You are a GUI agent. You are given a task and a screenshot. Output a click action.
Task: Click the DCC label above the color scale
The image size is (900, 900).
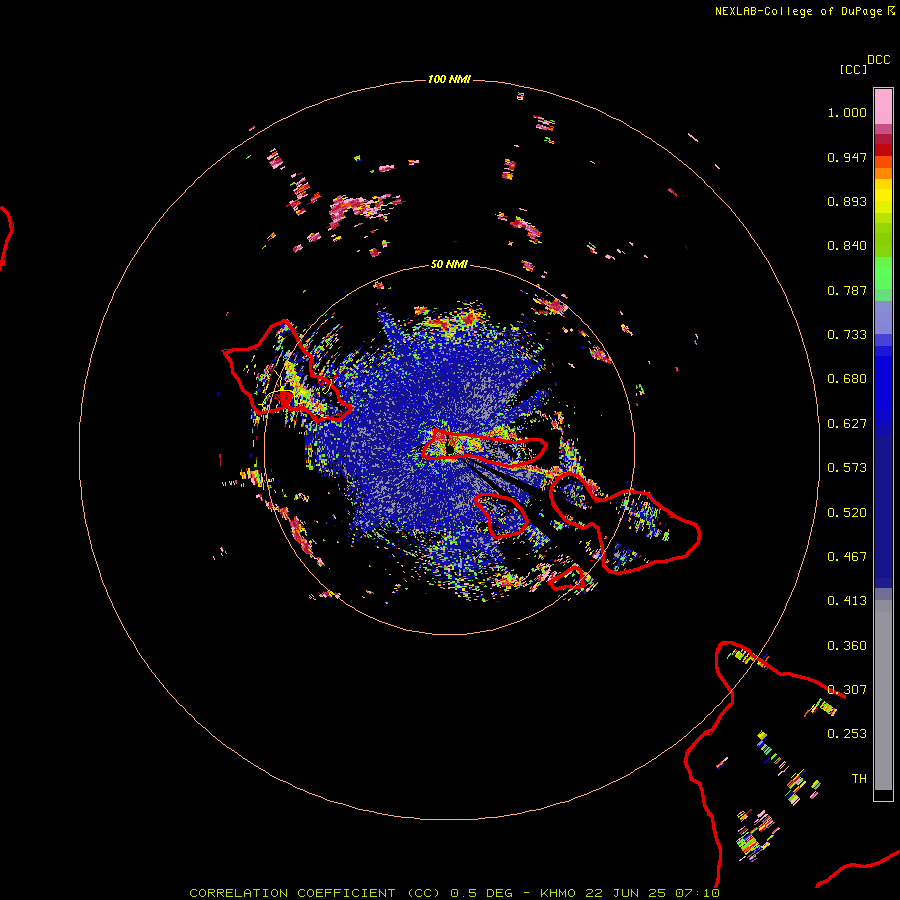(x=878, y=60)
